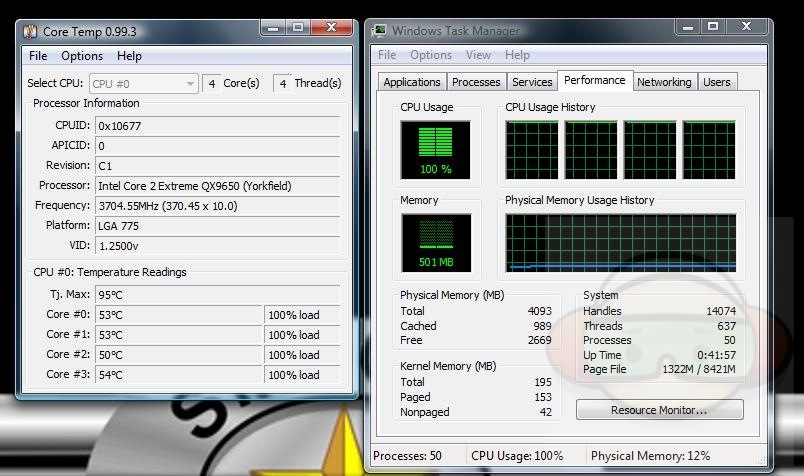Screen dimensions: 804x476
Task: Minimize the Core Temp window
Action: (x=272, y=28)
